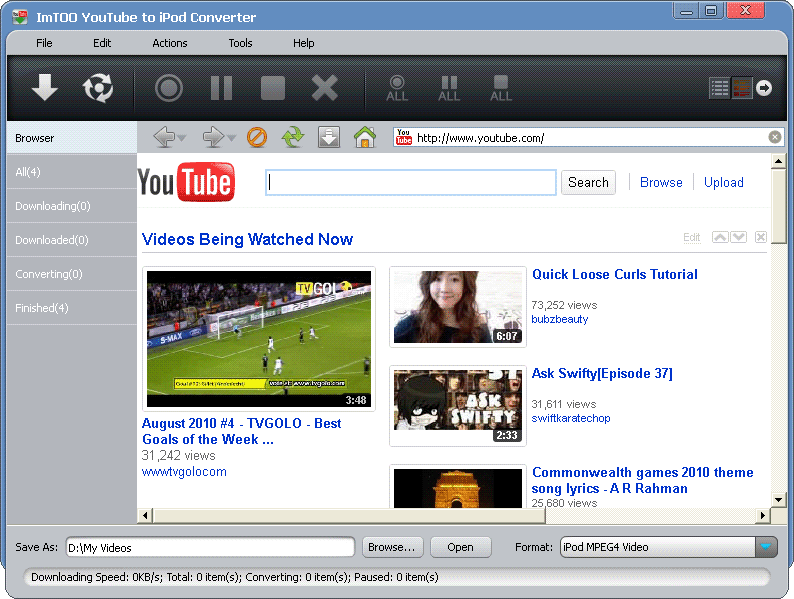The width and height of the screenshot is (794, 599).
Task: Click the YouTube favicon in address bar
Action: coord(404,137)
